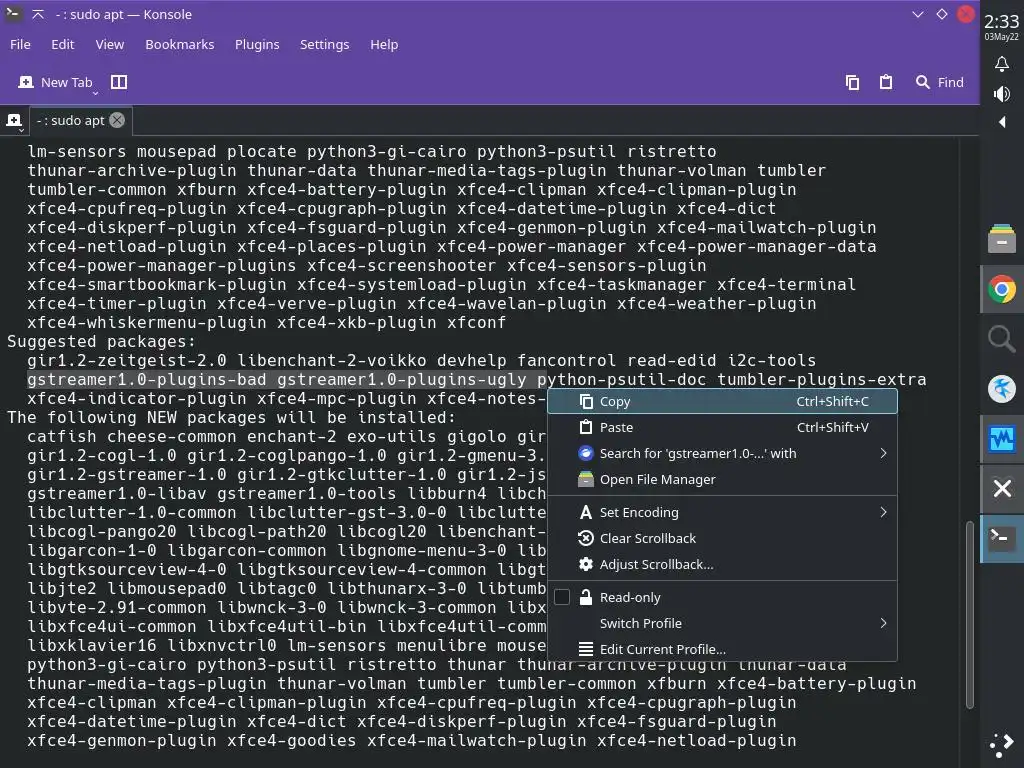This screenshot has width=1024, height=768.
Task: Click the Konsole terminal icon in the title bar
Action: [x=12, y=14]
